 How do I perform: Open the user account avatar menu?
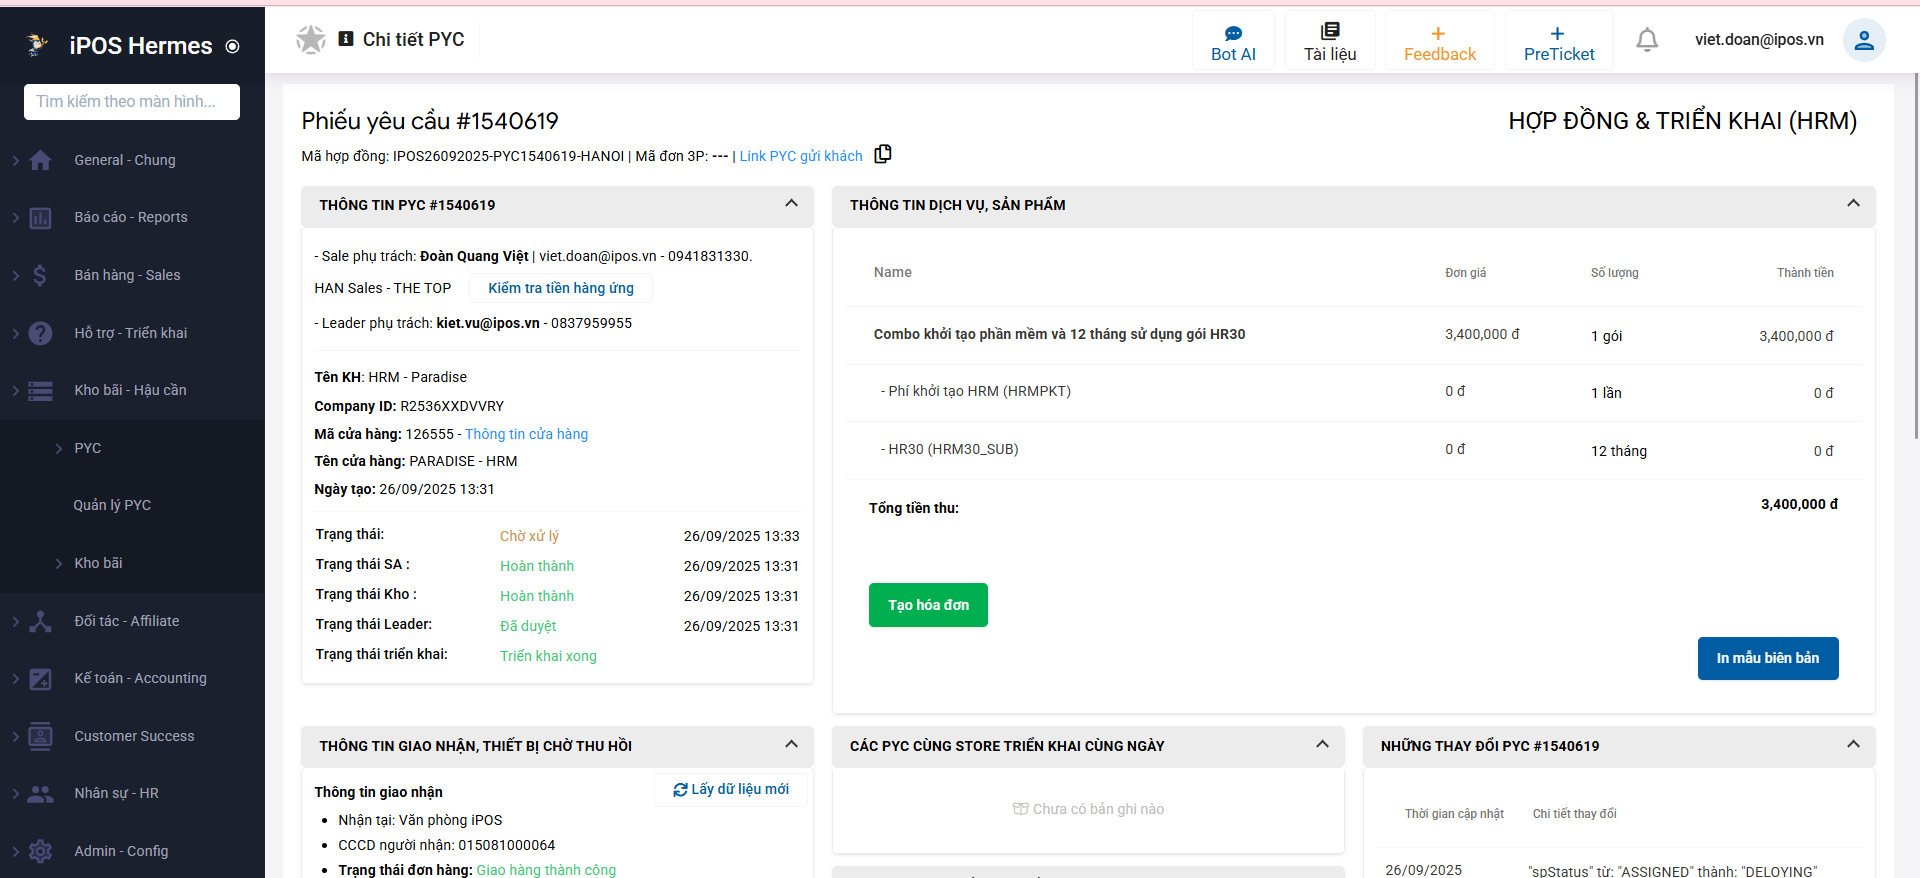1864,40
